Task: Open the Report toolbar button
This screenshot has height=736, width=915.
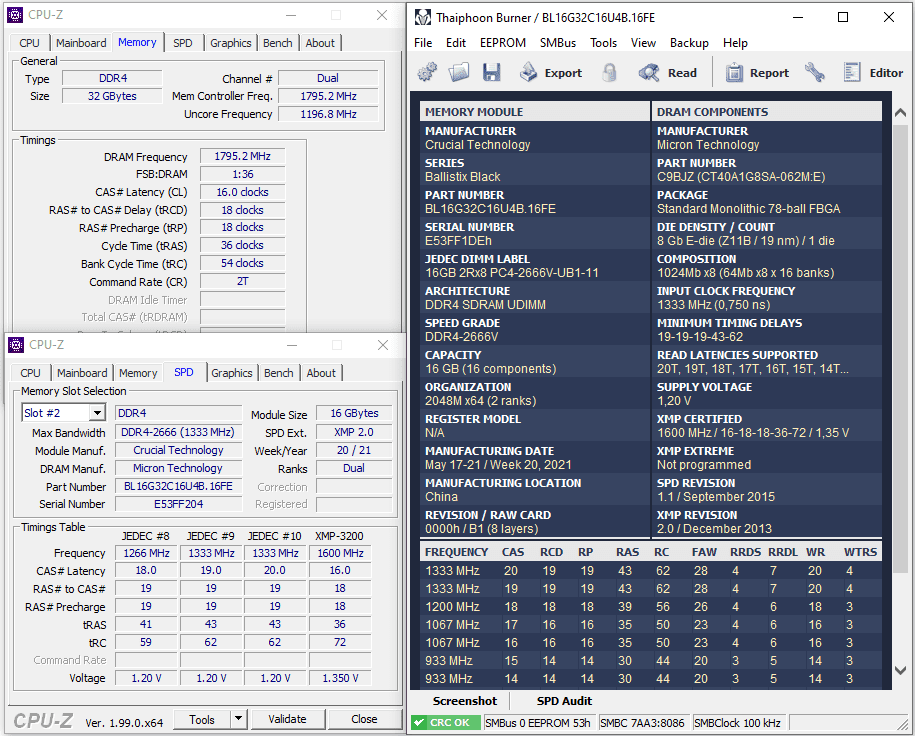Action: (757, 72)
